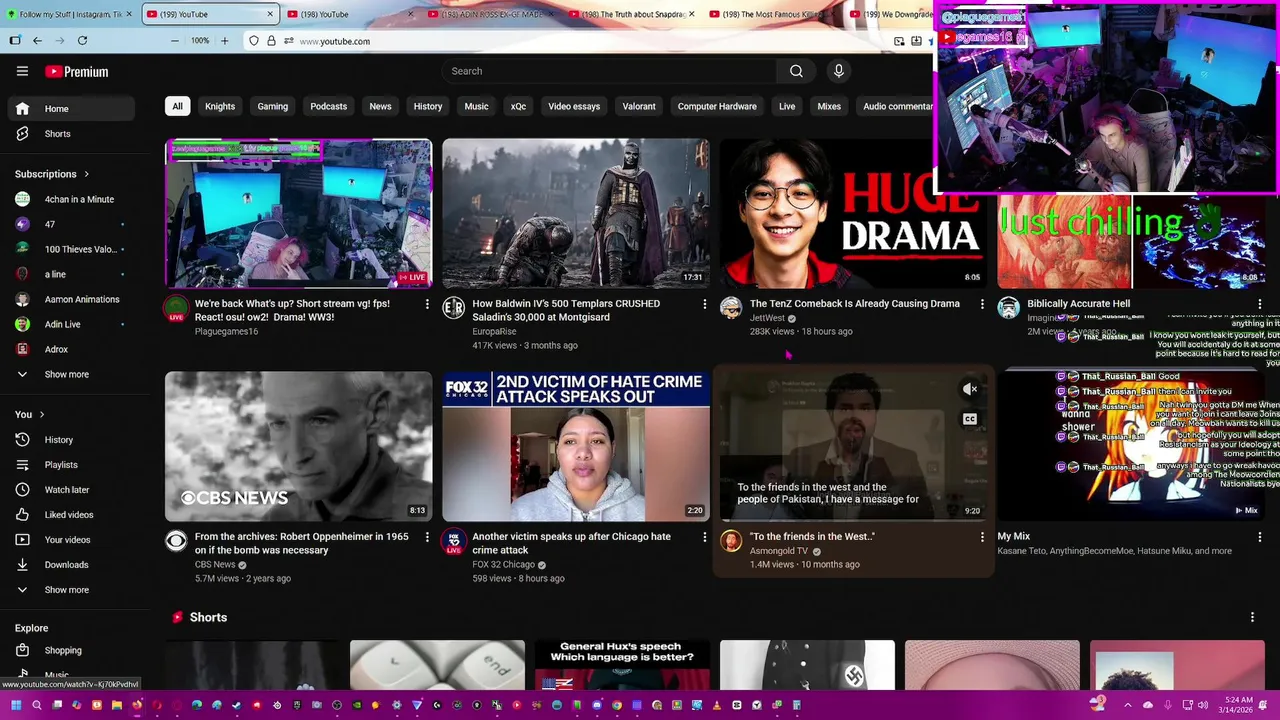Open Shopping under Explore
Viewport: 1280px width, 720px height.
[71, 650]
